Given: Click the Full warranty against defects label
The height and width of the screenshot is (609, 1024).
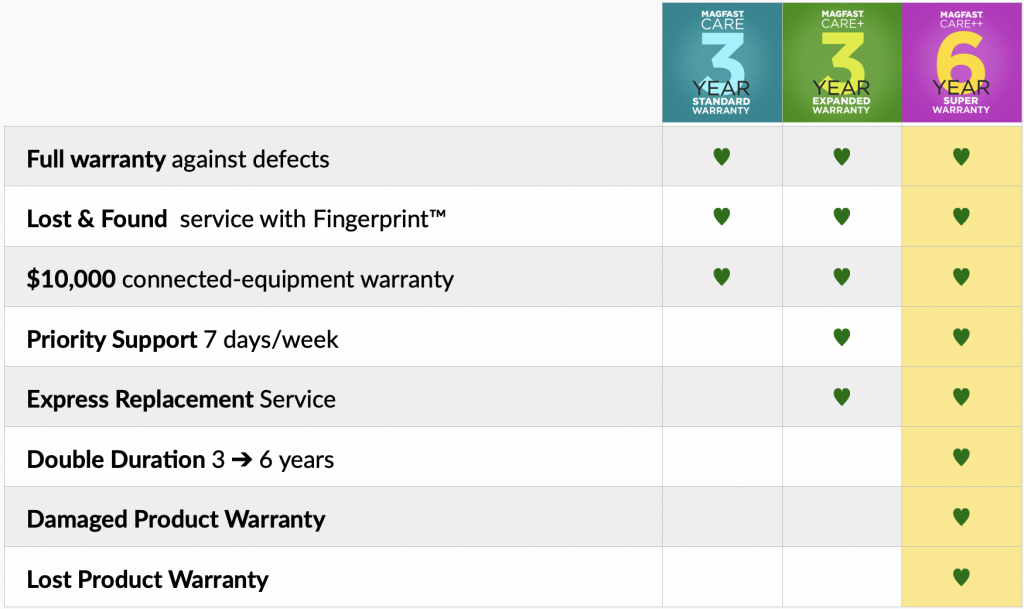Looking at the screenshot, I should [178, 159].
